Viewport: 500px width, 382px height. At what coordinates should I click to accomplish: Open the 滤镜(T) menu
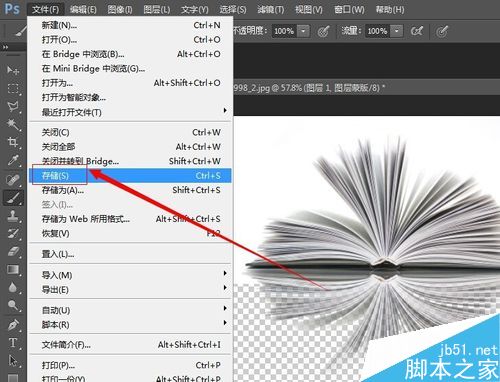click(x=271, y=9)
